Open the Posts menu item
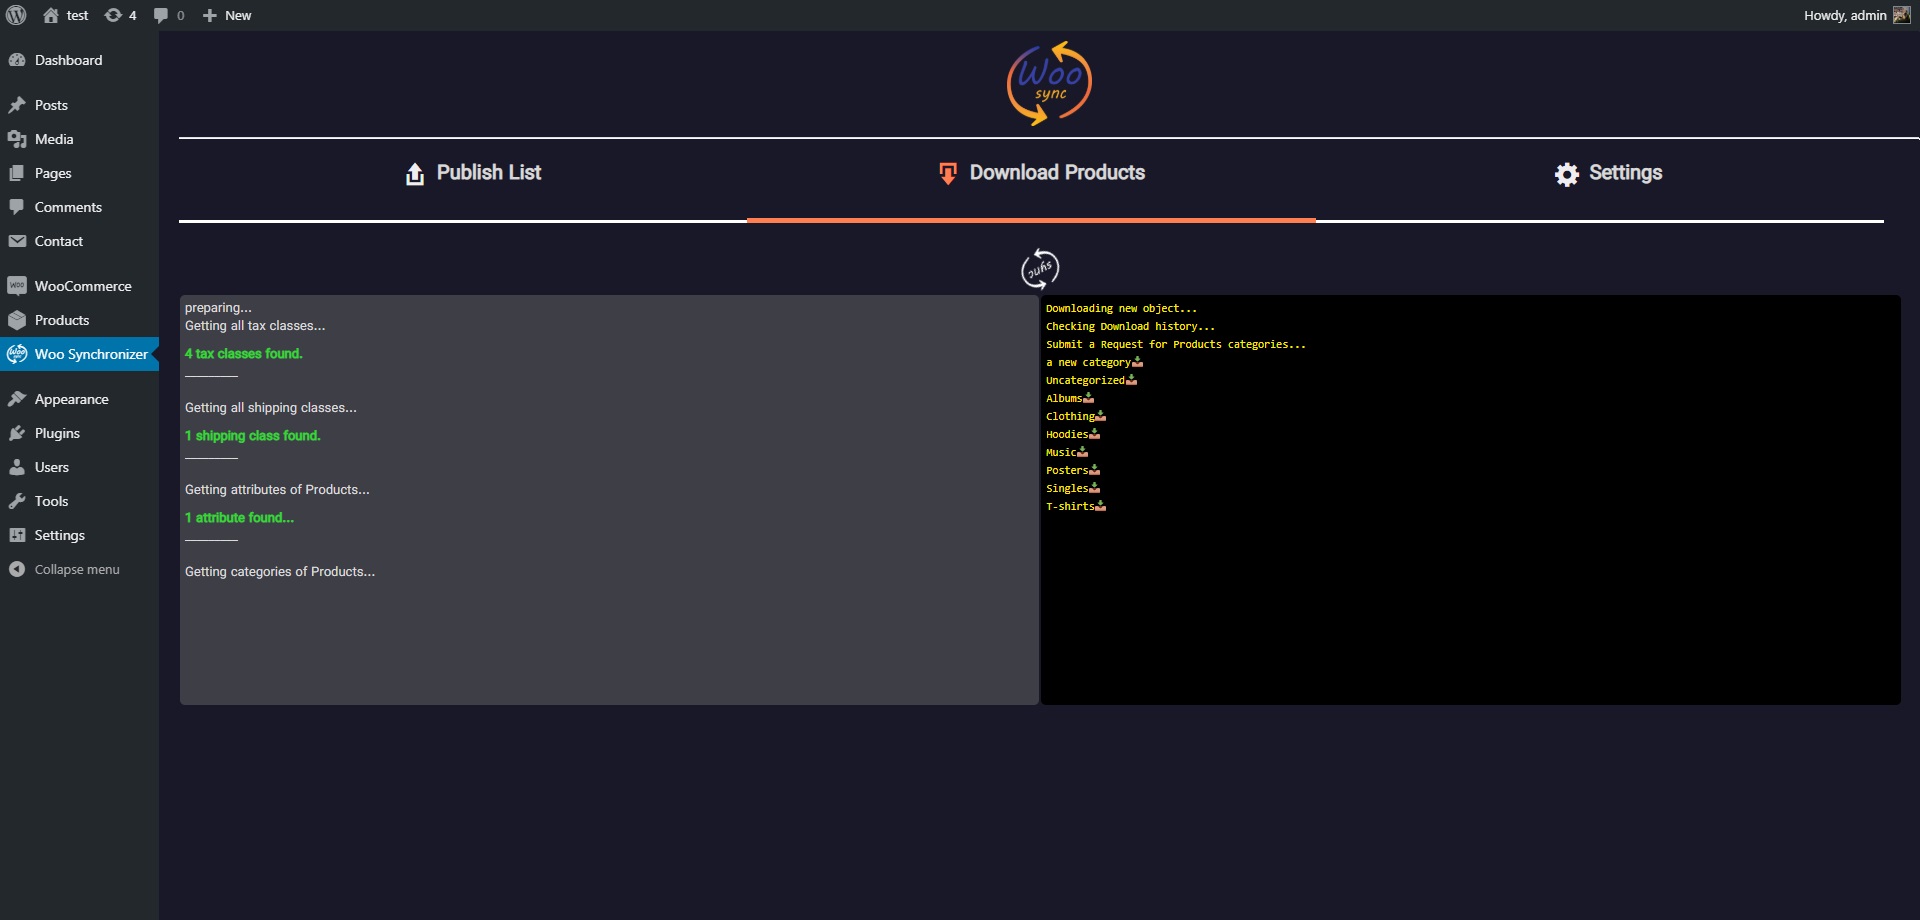The height and width of the screenshot is (920, 1920). point(79,105)
